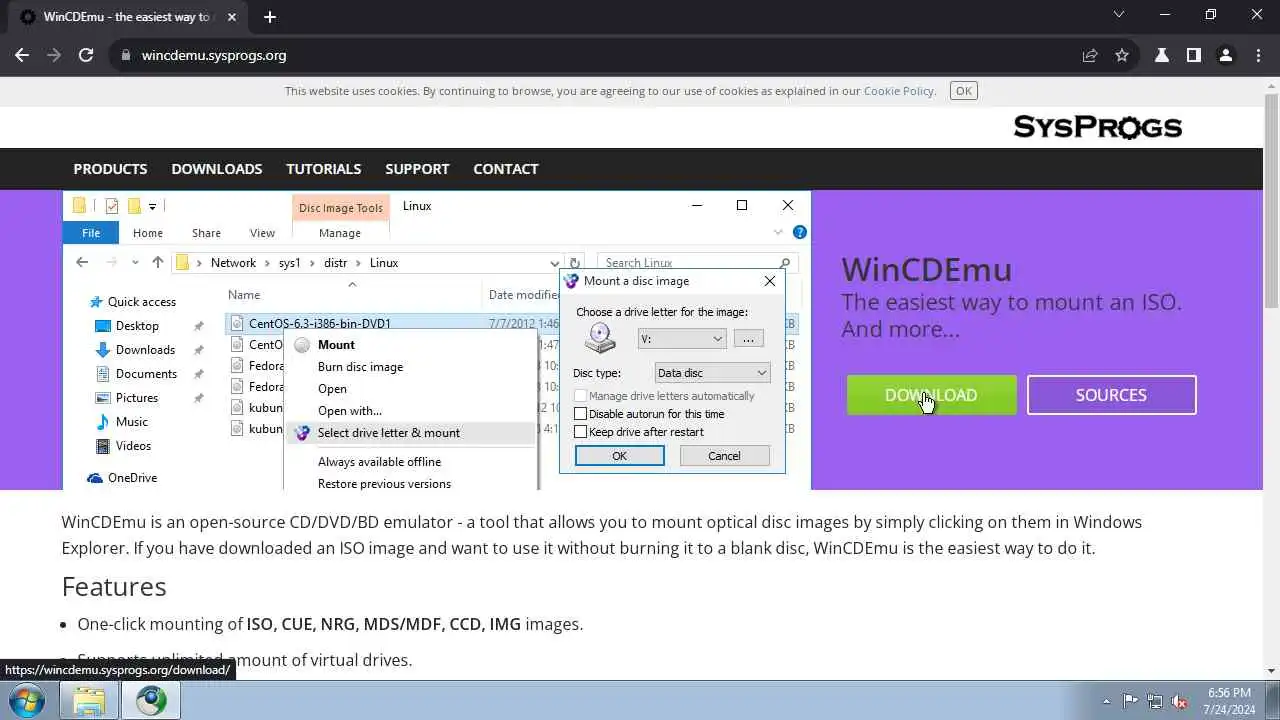Open Windows Explorer from the taskbar
This screenshot has width=1280, height=720.
click(89, 700)
